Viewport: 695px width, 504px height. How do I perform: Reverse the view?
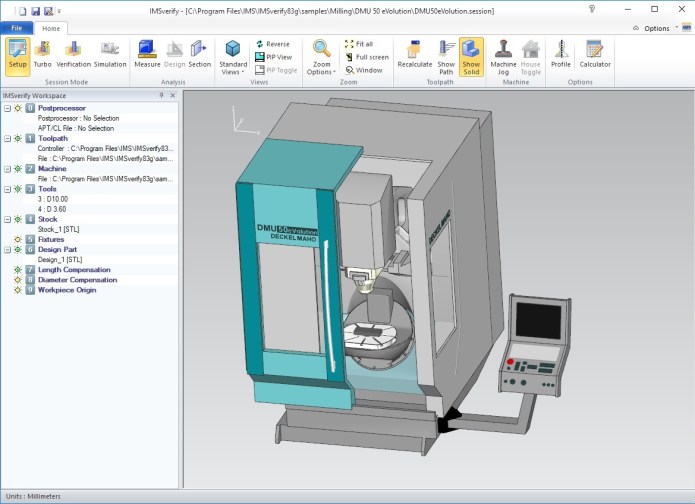click(273, 44)
